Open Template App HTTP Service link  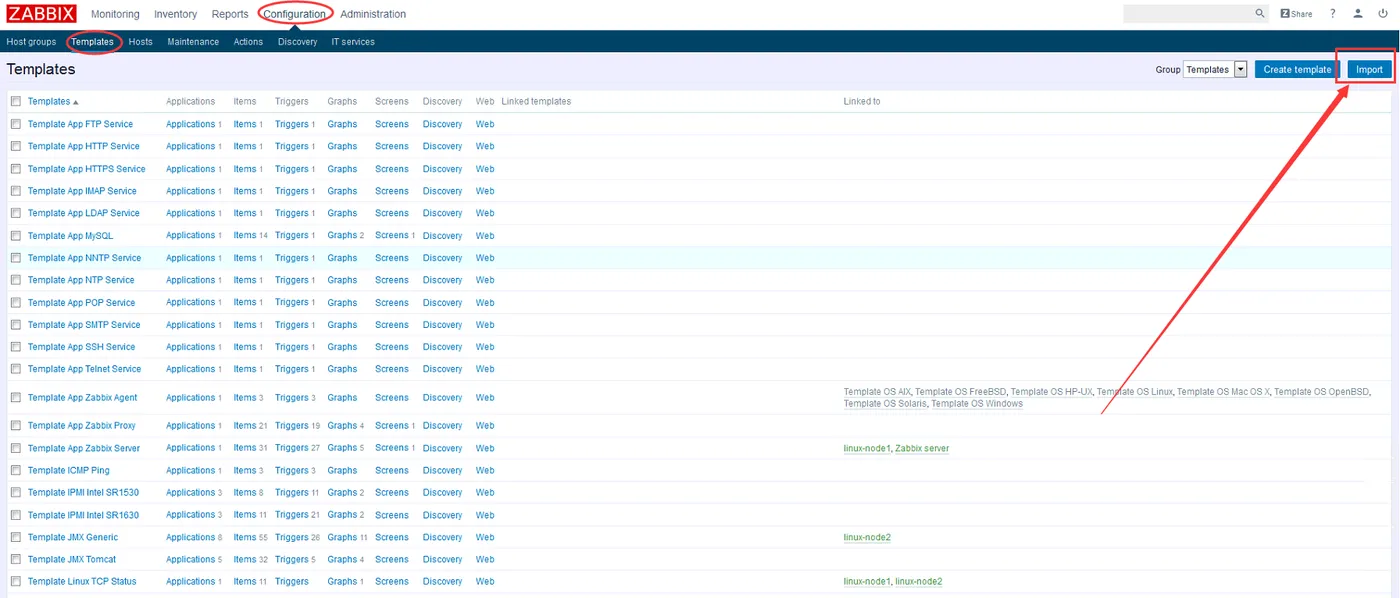(x=84, y=146)
